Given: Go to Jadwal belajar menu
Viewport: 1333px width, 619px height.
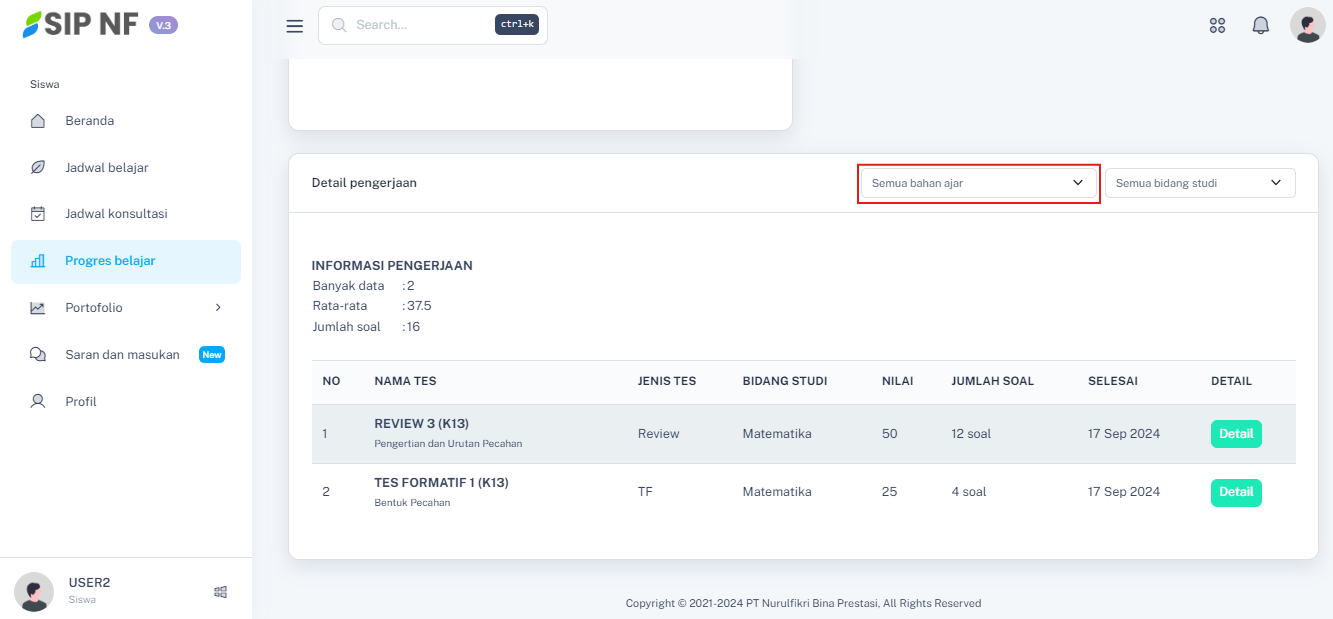Looking at the screenshot, I should (x=107, y=168).
